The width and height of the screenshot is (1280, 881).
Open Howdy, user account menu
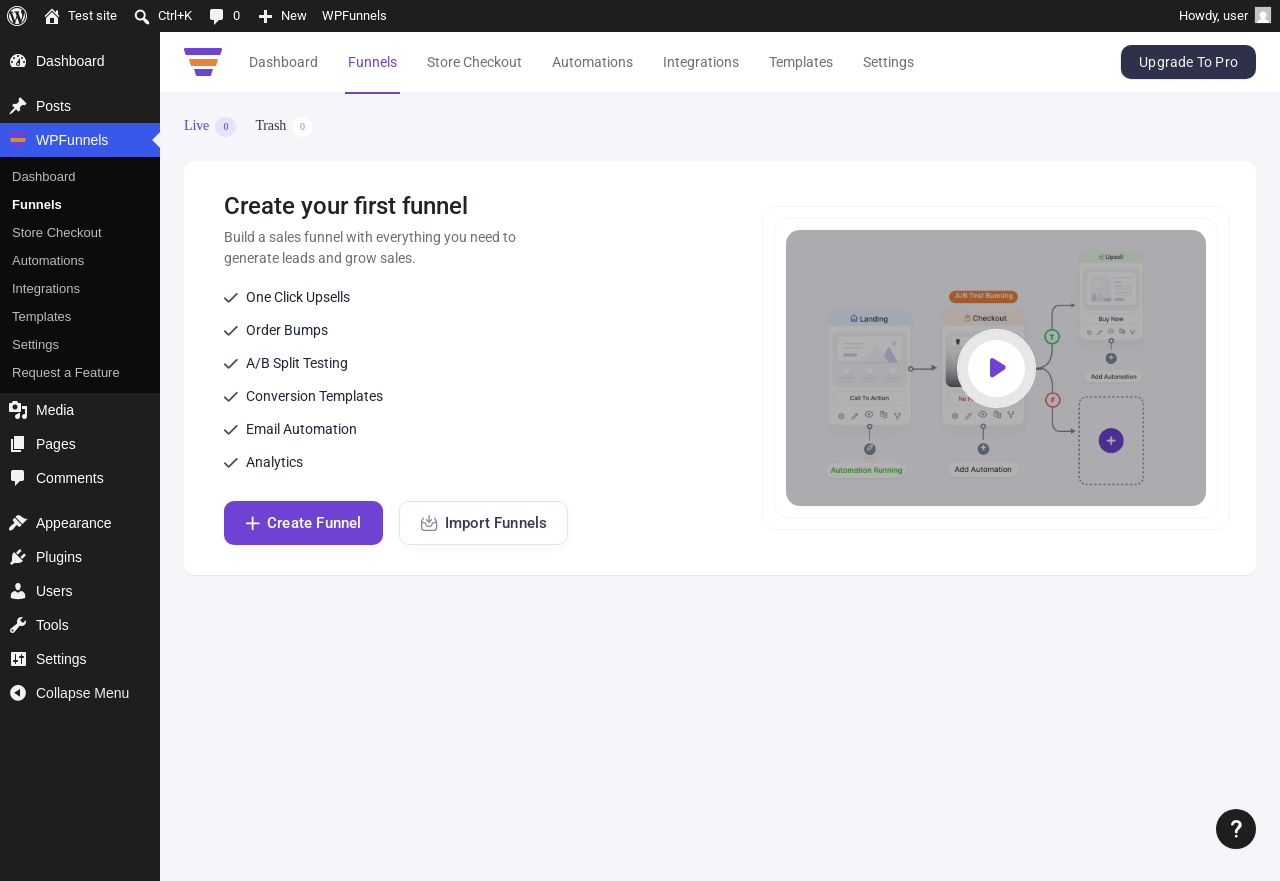click(x=1224, y=16)
